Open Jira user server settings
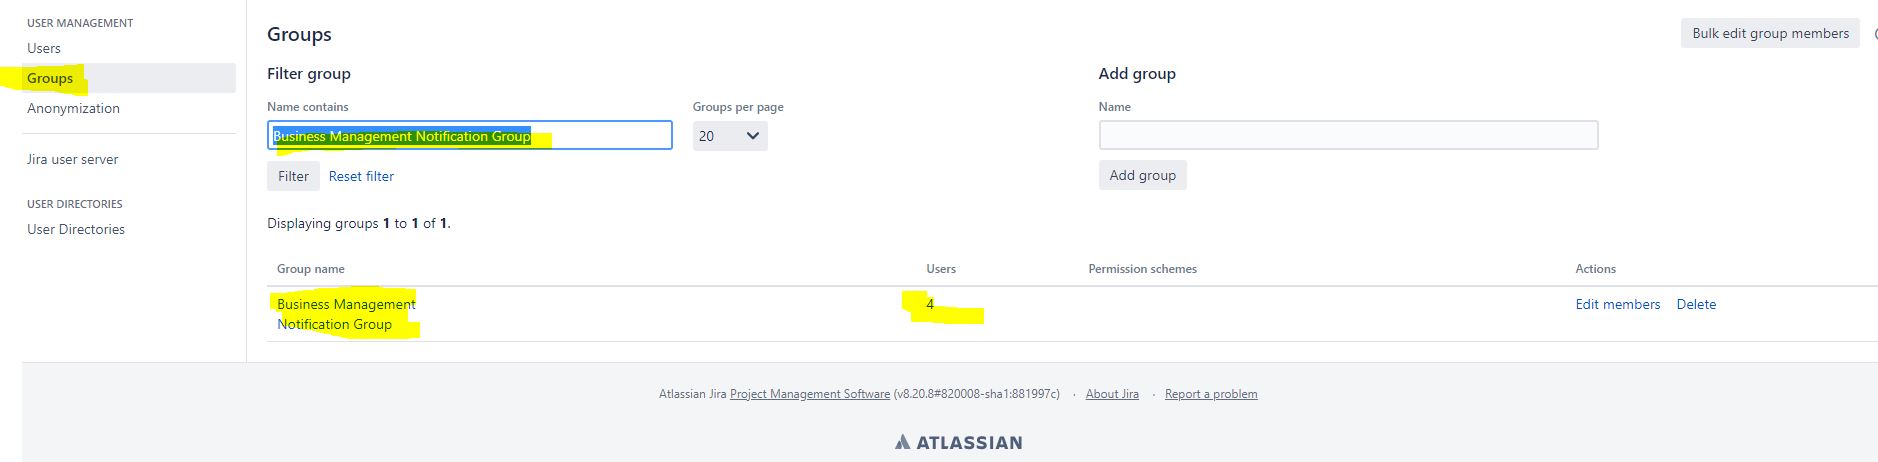This screenshot has width=1878, height=462. coord(72,159)
